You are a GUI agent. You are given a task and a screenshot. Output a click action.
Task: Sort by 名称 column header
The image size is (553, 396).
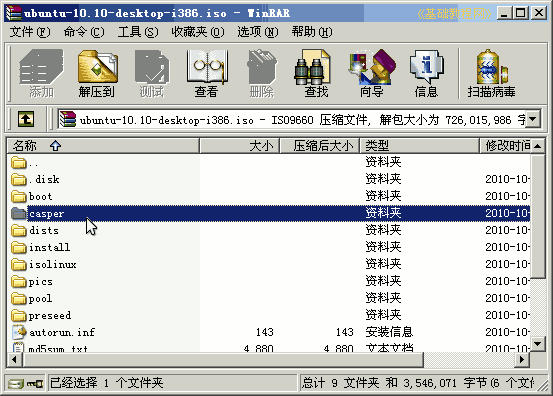103,146
